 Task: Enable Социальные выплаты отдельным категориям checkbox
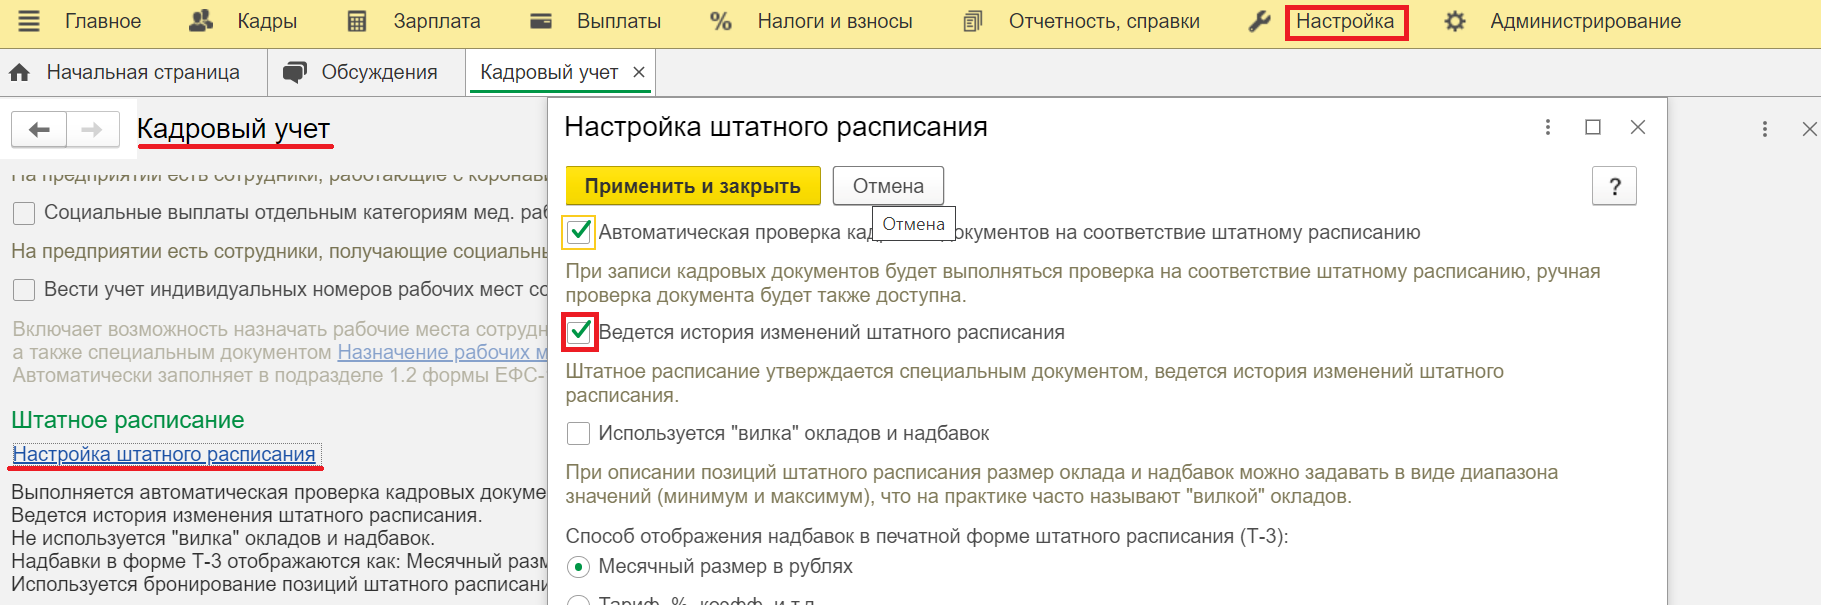[x=24, y=213]
